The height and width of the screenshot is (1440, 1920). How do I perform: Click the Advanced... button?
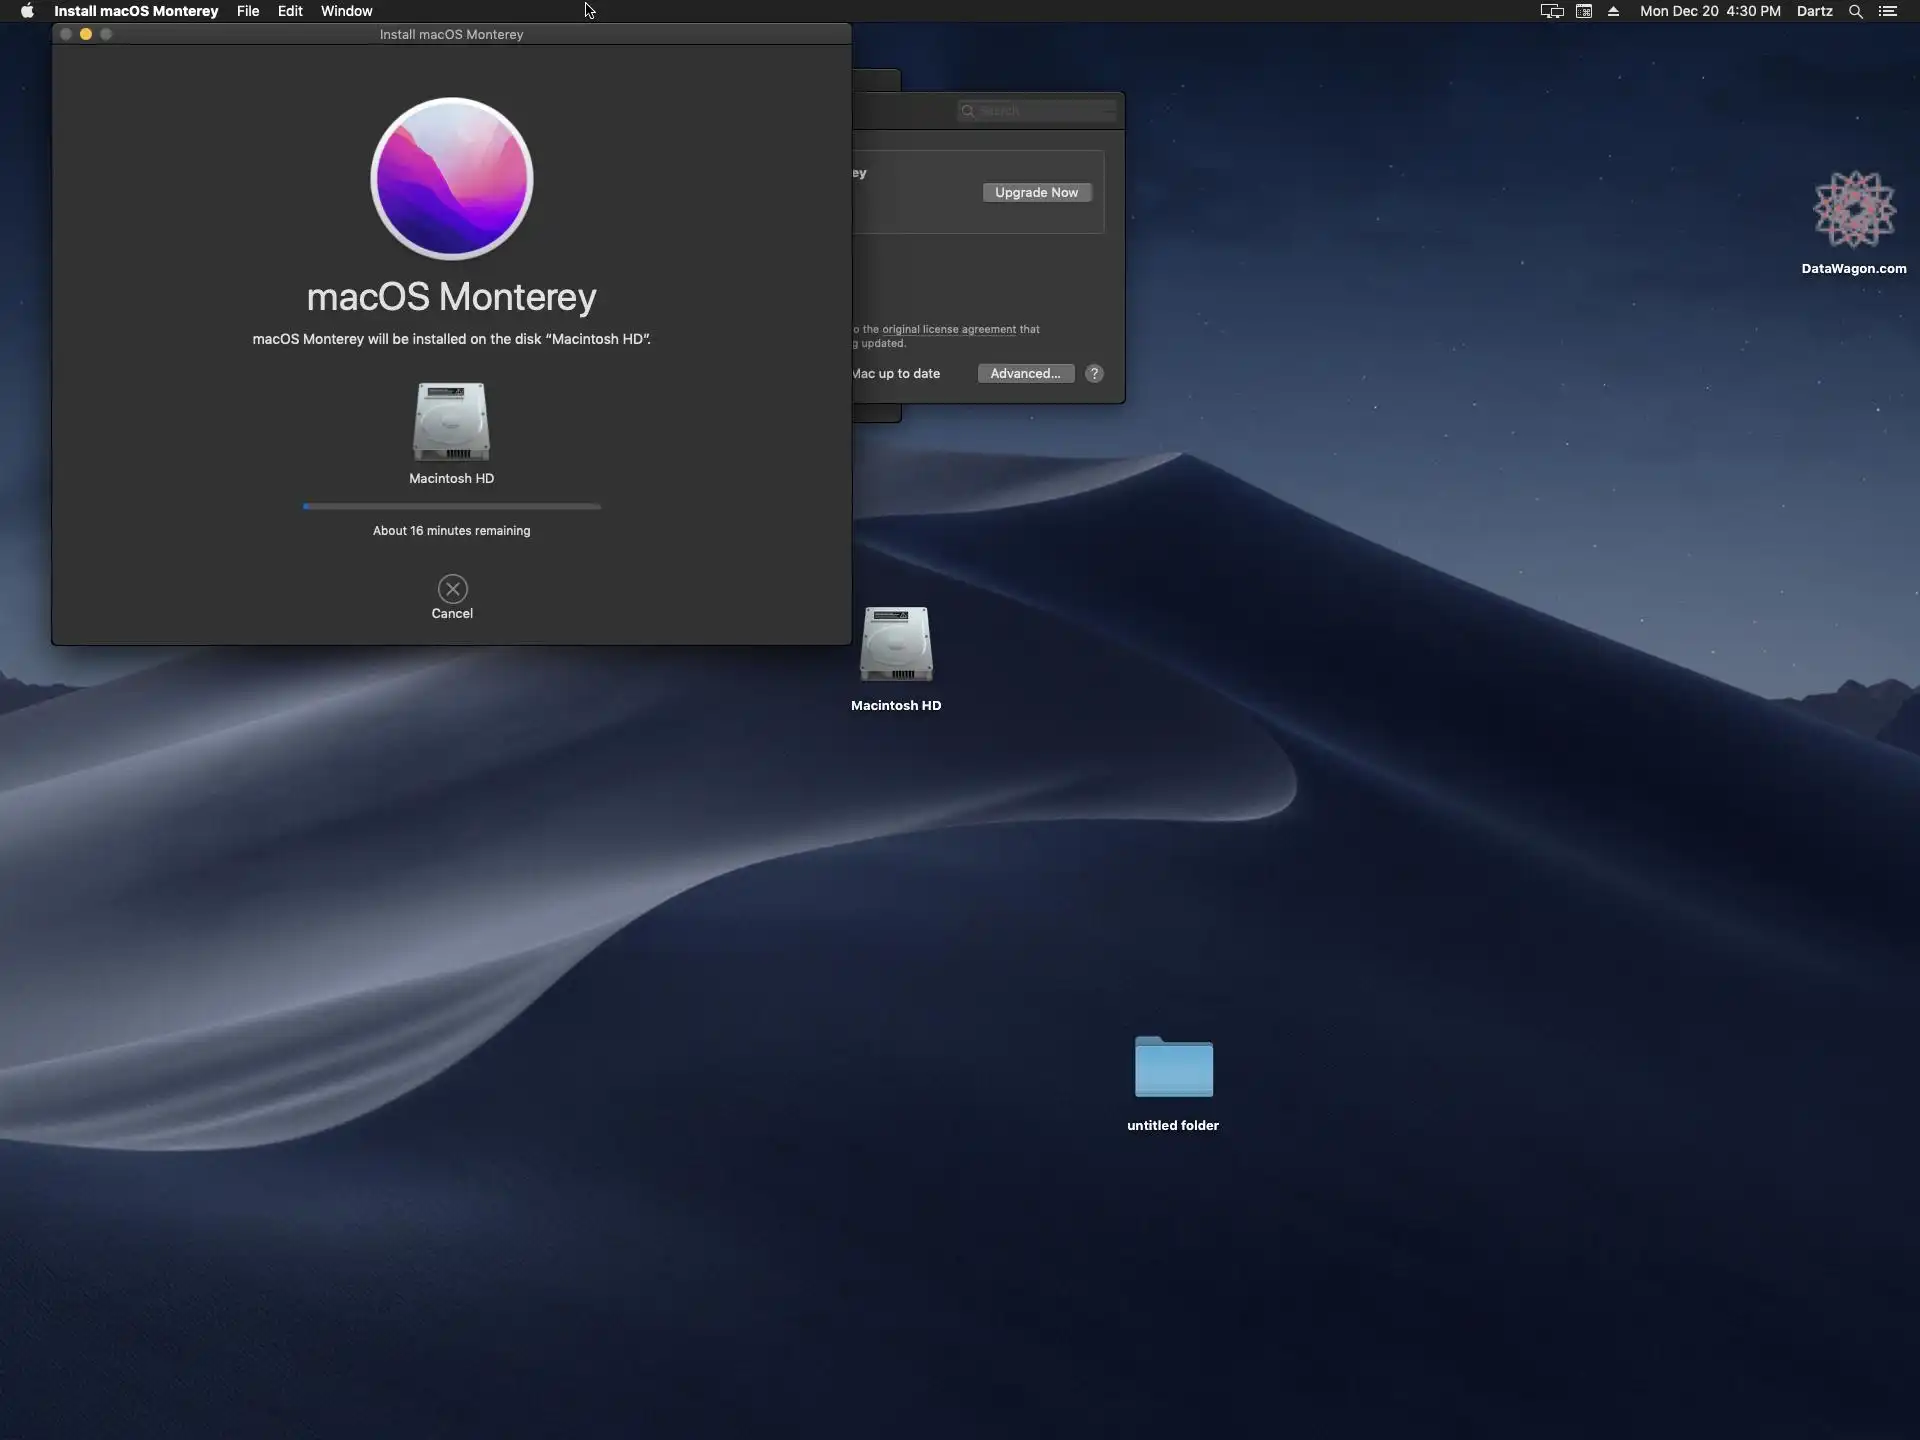click(1025, 373)
